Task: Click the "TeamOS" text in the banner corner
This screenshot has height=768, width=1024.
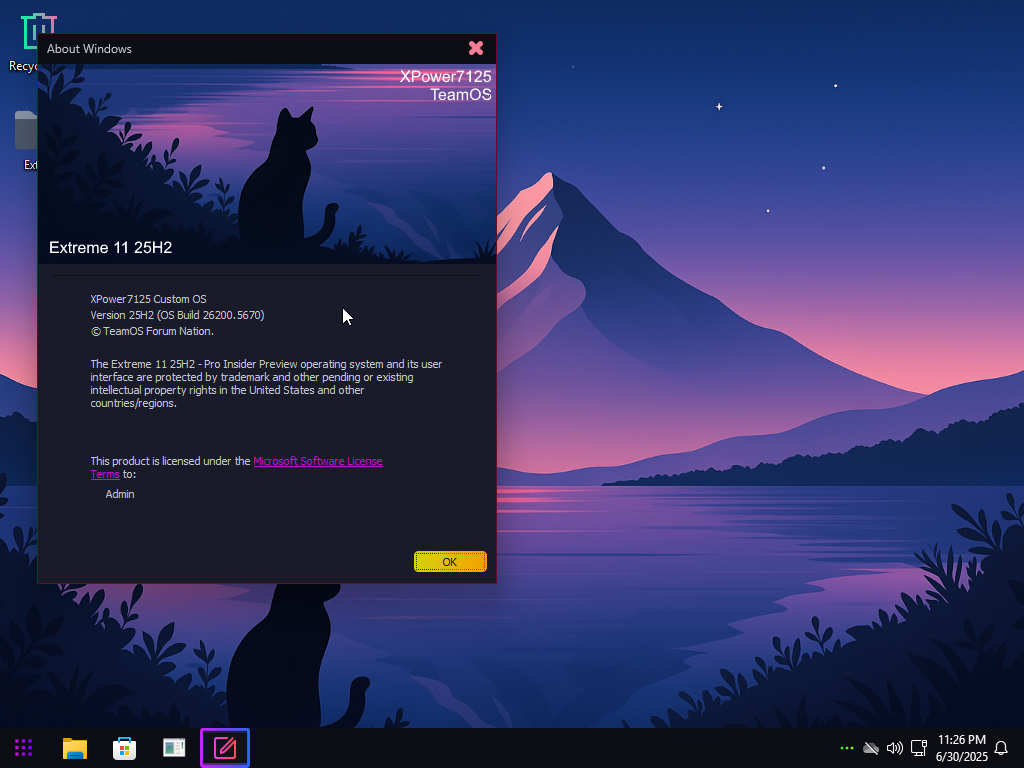Action: [460, 95]
